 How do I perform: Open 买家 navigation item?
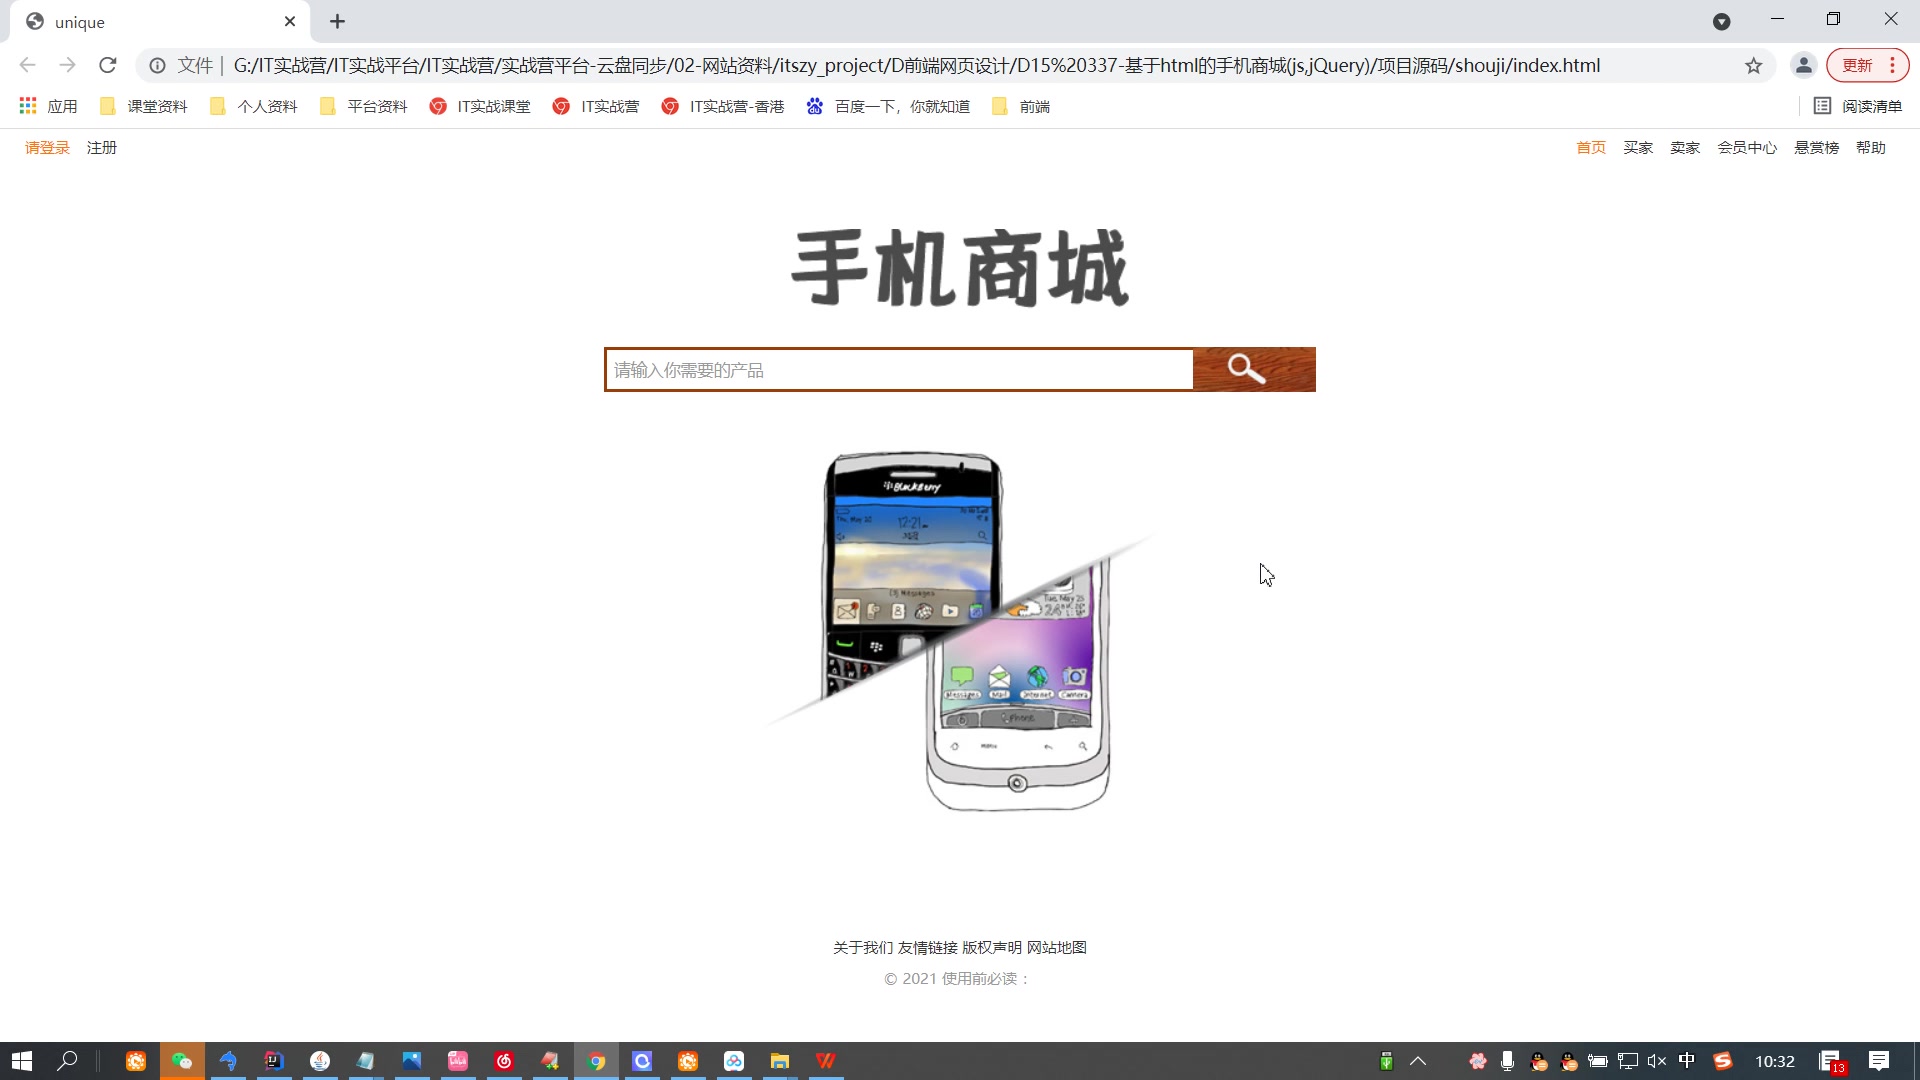pos(1638,148)
